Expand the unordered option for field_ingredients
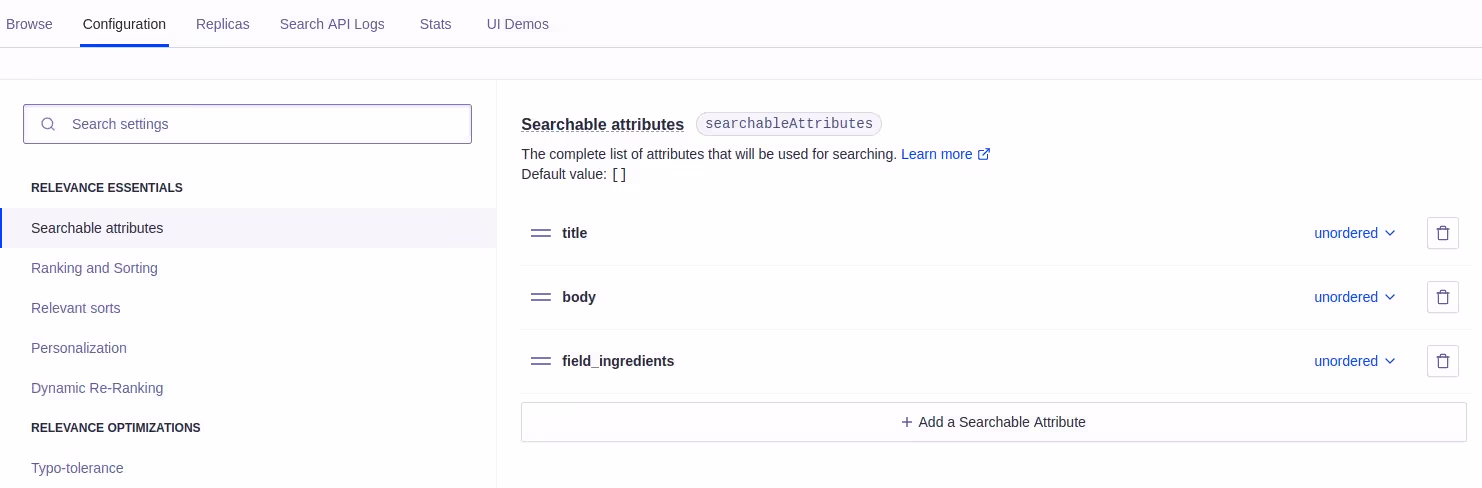The height and width of the screenshot is (488, 1482). pyautogui.click(x=1354, y=361)
